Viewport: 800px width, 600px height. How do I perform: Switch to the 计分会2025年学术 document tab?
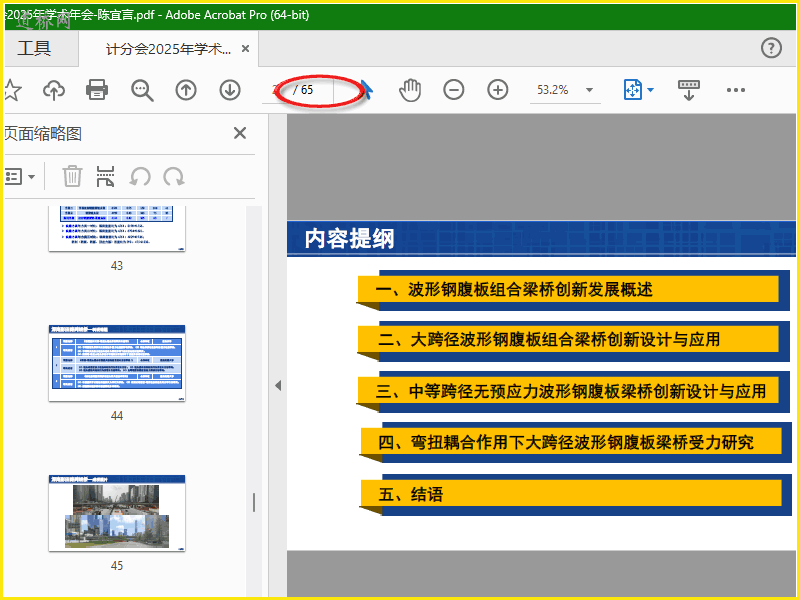pyautogui.click(x=168, y=49)
